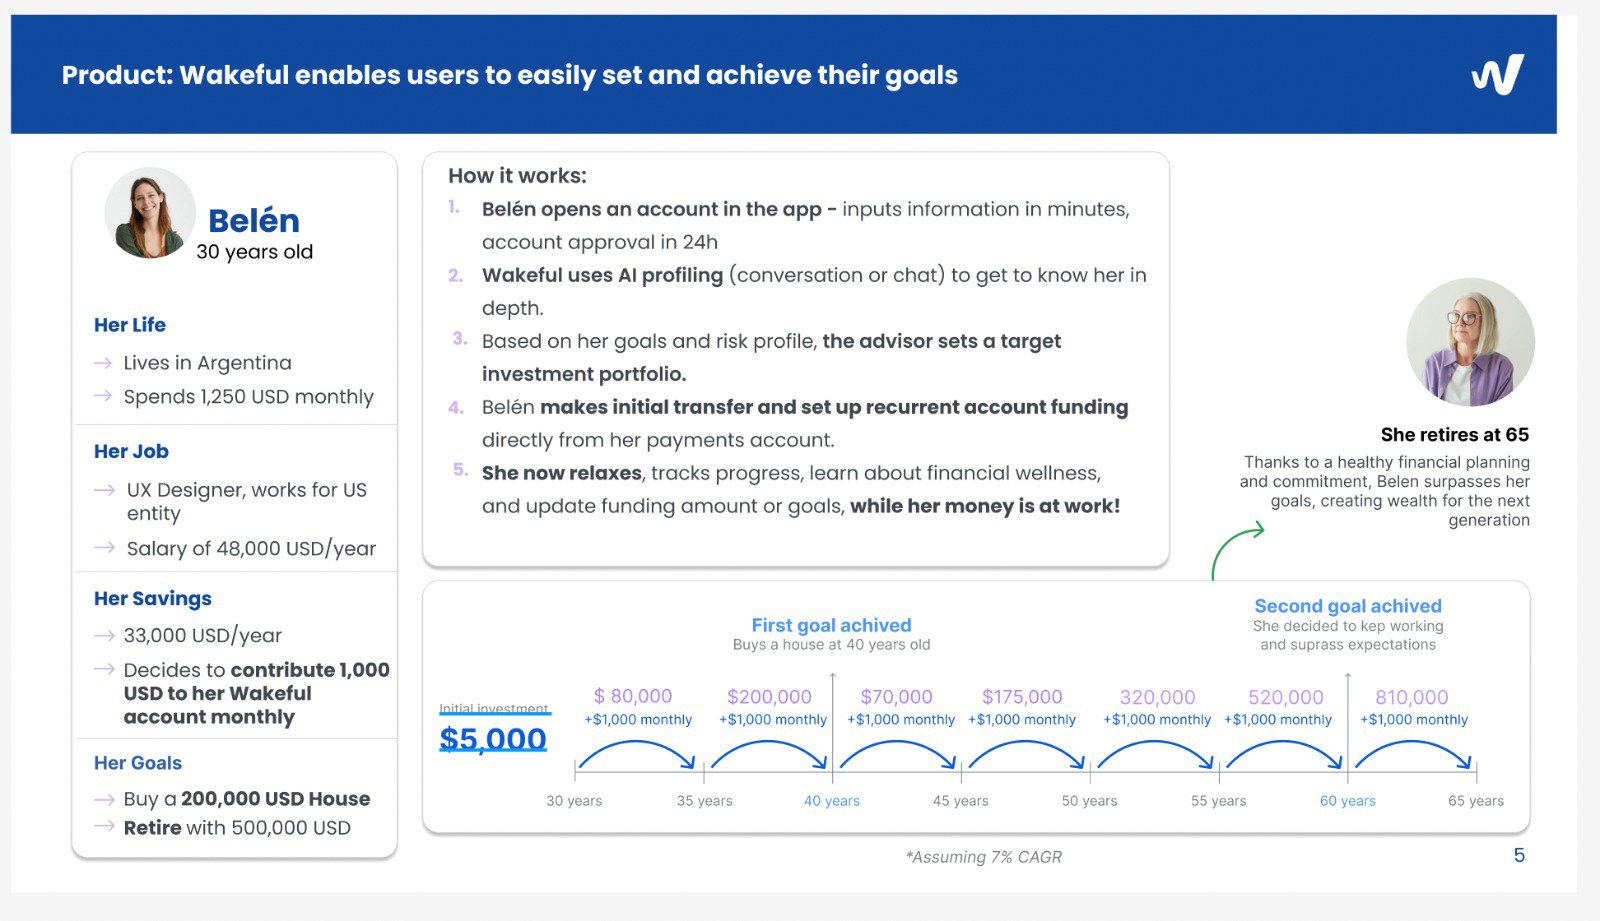Select Belén's profile photo
The width and height of the screenshot is (1600, 921).
[150, 213]
